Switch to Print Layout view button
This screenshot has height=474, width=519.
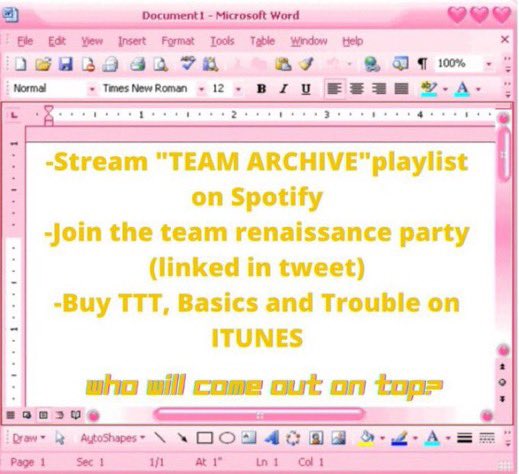[x=43, y=415]
